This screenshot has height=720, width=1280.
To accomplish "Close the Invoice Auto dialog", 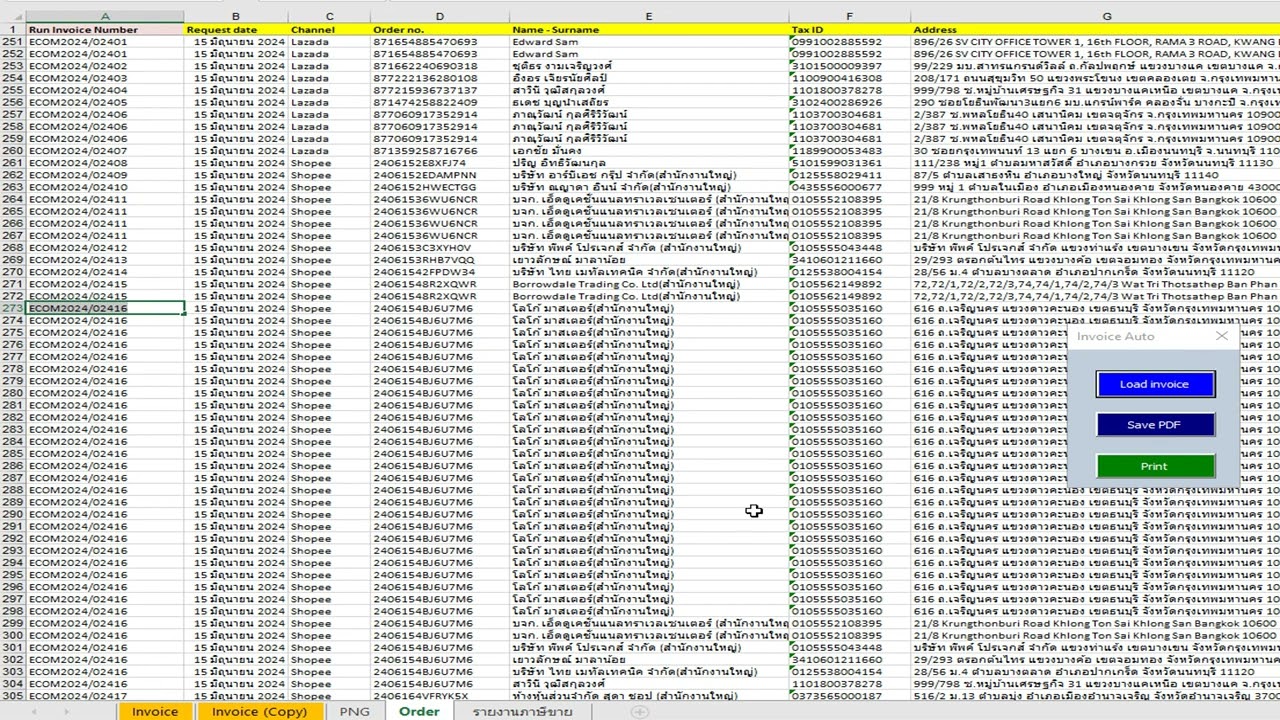I will [1221, 336].
